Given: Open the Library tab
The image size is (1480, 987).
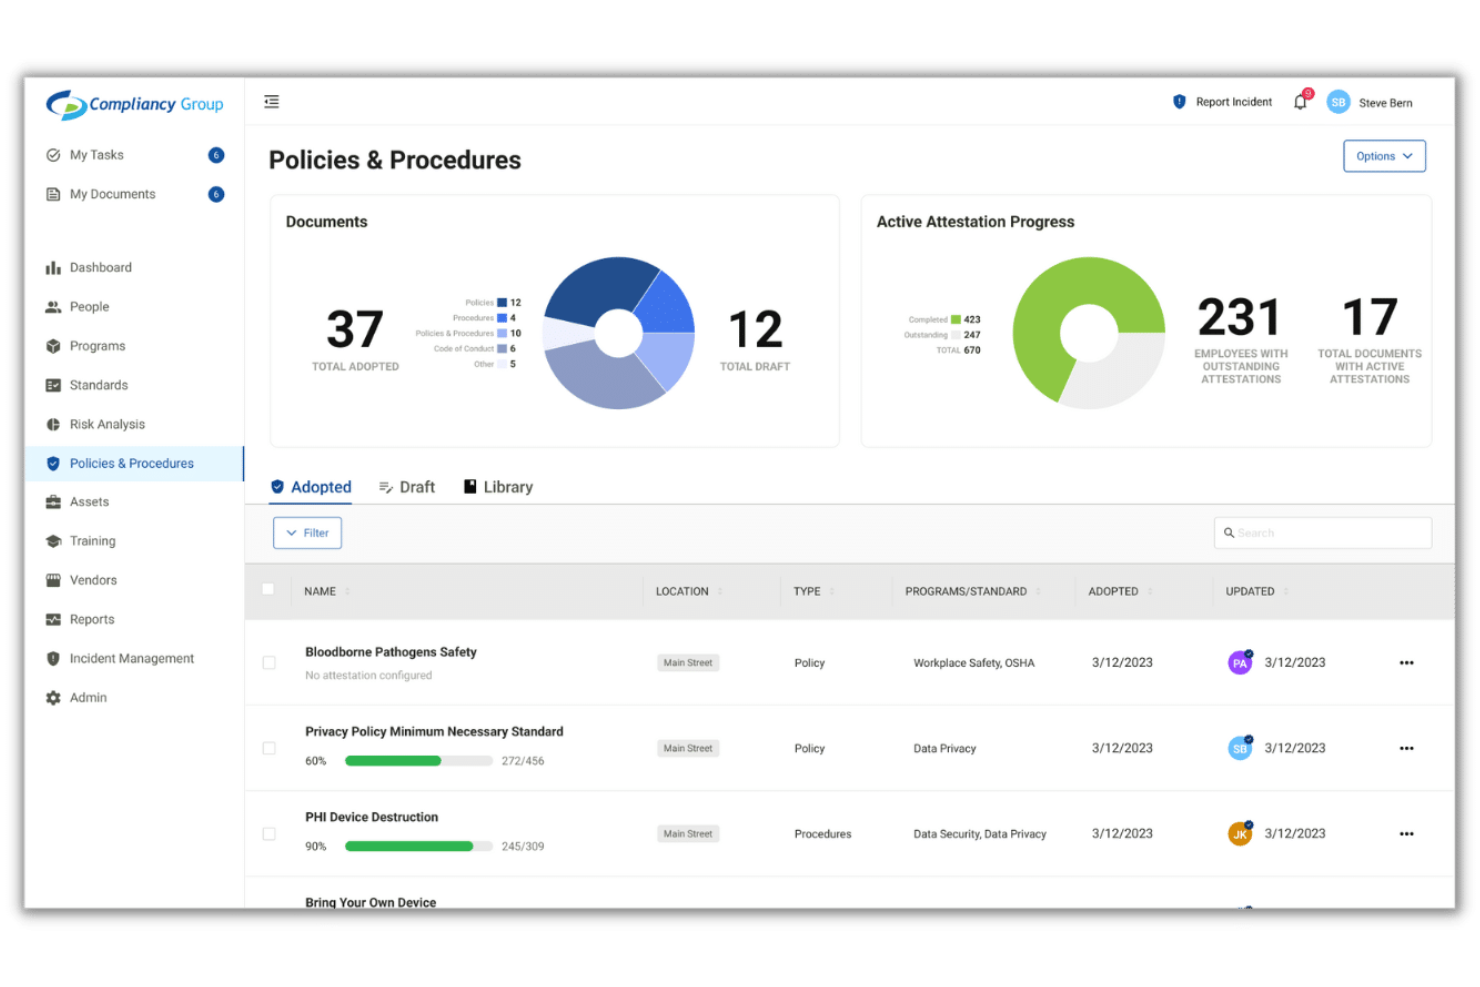Looking at the screenshot, I should pyautogui.click(x=497, y=487).
